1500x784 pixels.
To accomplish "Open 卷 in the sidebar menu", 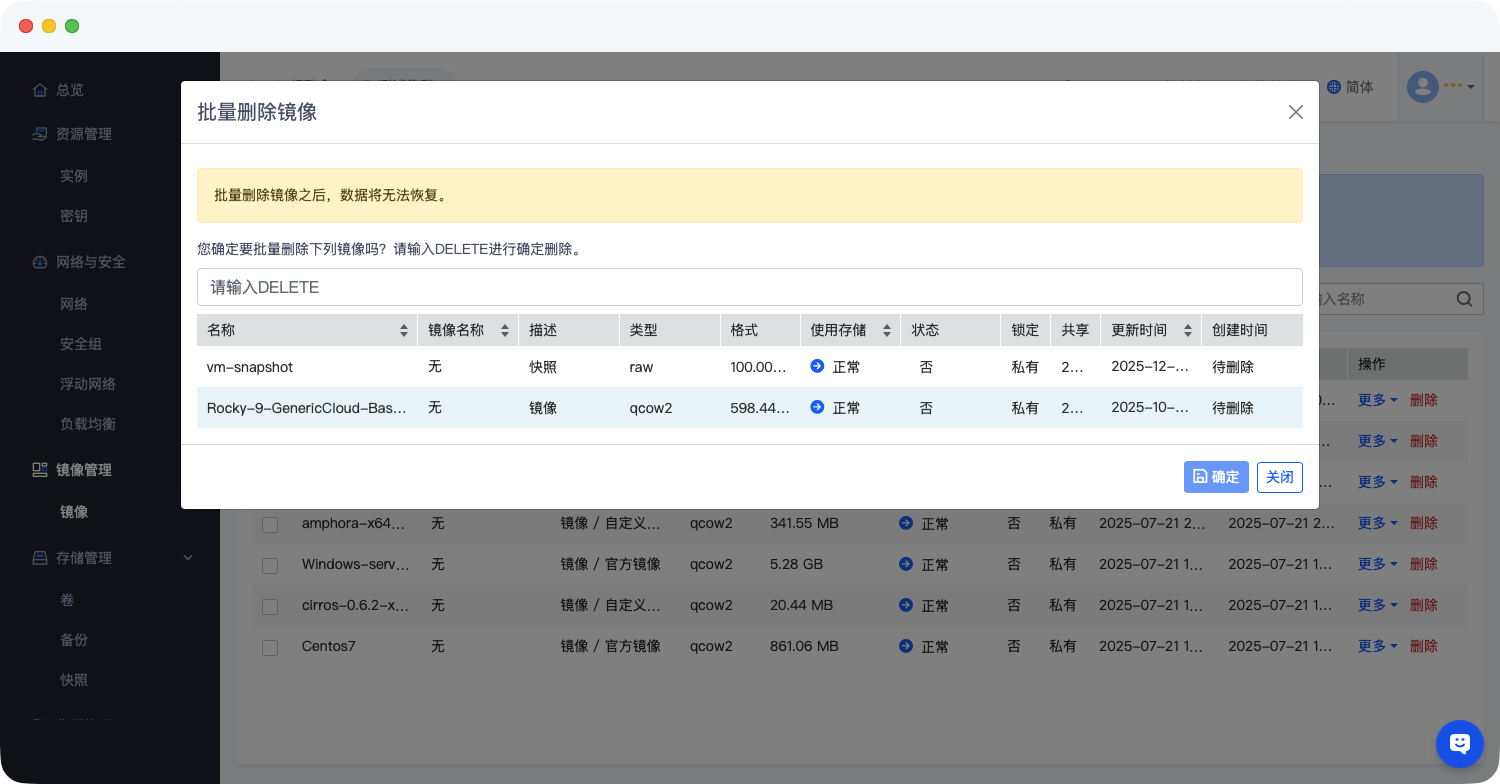I will (x=67, y=600).
